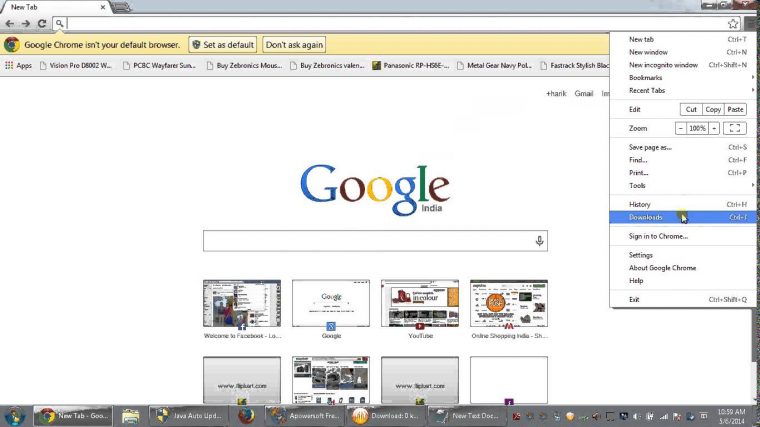Select Downloads from the Chrome menu
The image size is (760, 427).
tap(646, 217)
